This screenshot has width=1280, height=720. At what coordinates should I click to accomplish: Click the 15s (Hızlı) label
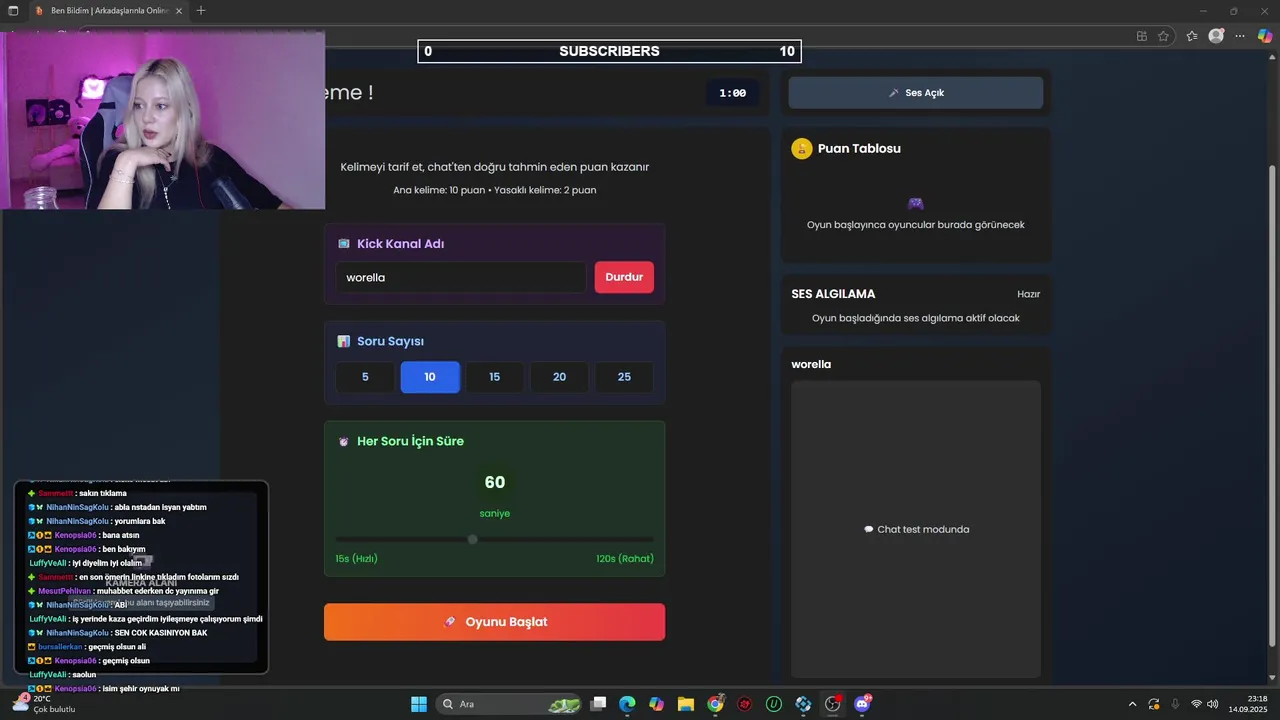pos(357,559)
